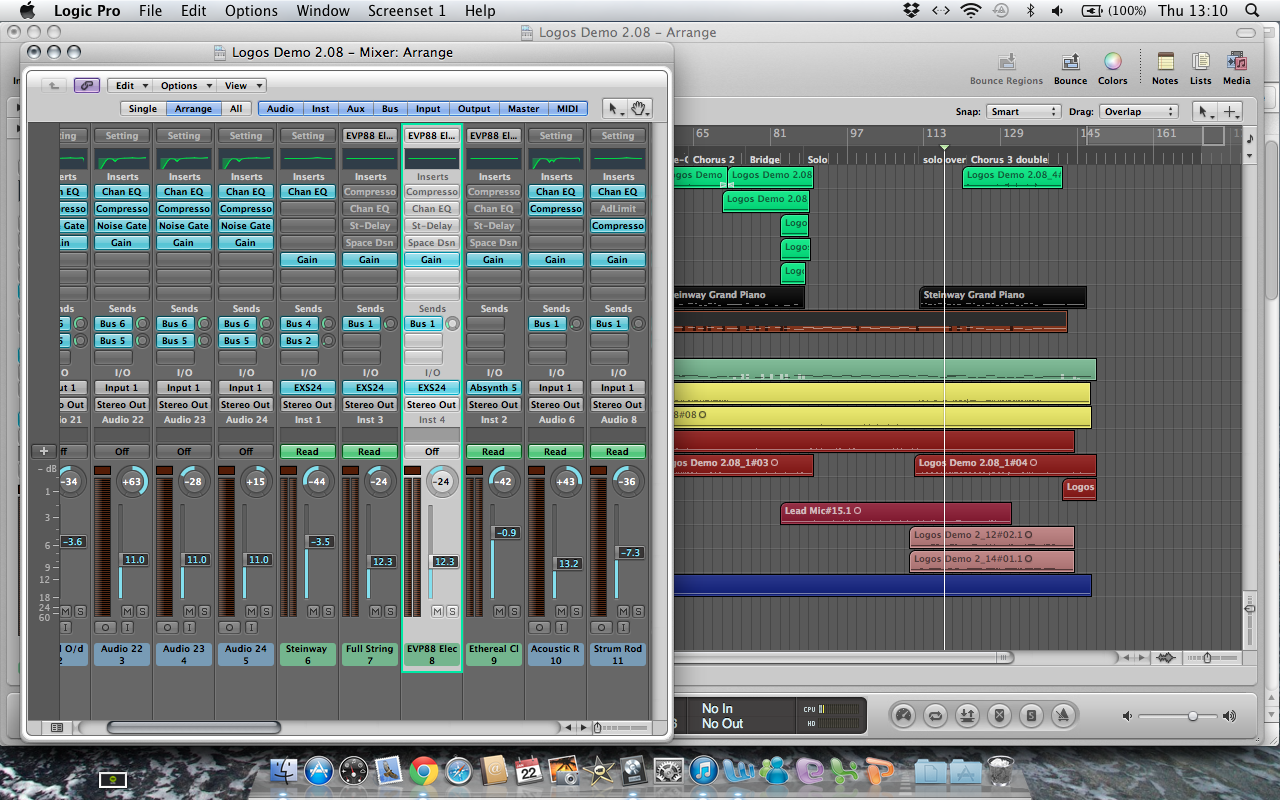Screen dimensions: 1280x800
Task: Open the Drag mode dropdown set to Overlap
Action: [x=1138, y=112]
